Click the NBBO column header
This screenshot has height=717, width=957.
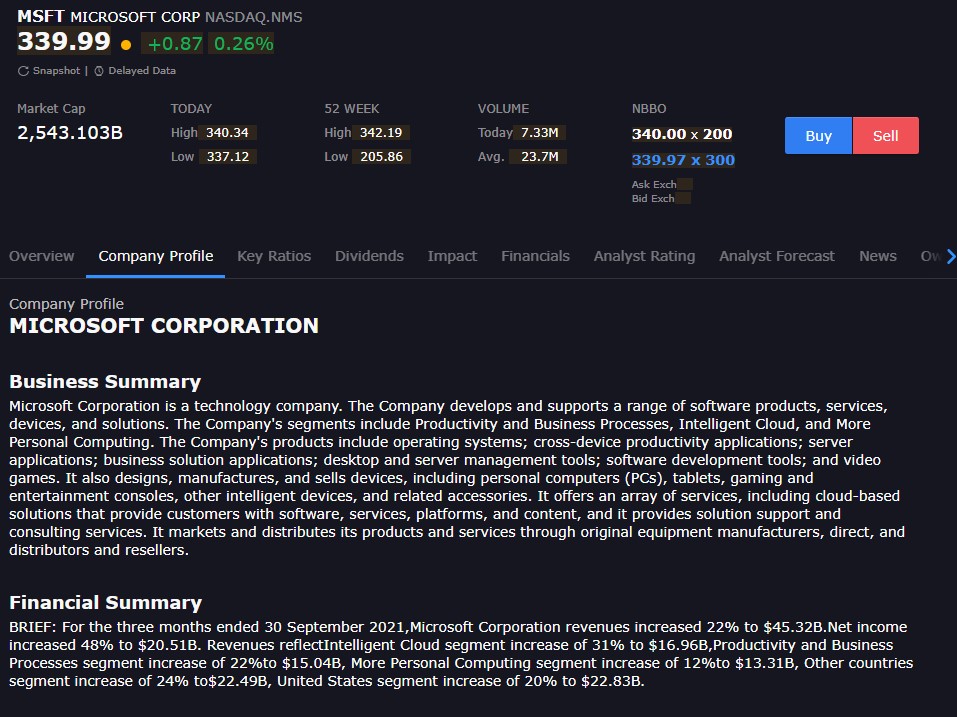pyautogui.click(x=649, y=109)
